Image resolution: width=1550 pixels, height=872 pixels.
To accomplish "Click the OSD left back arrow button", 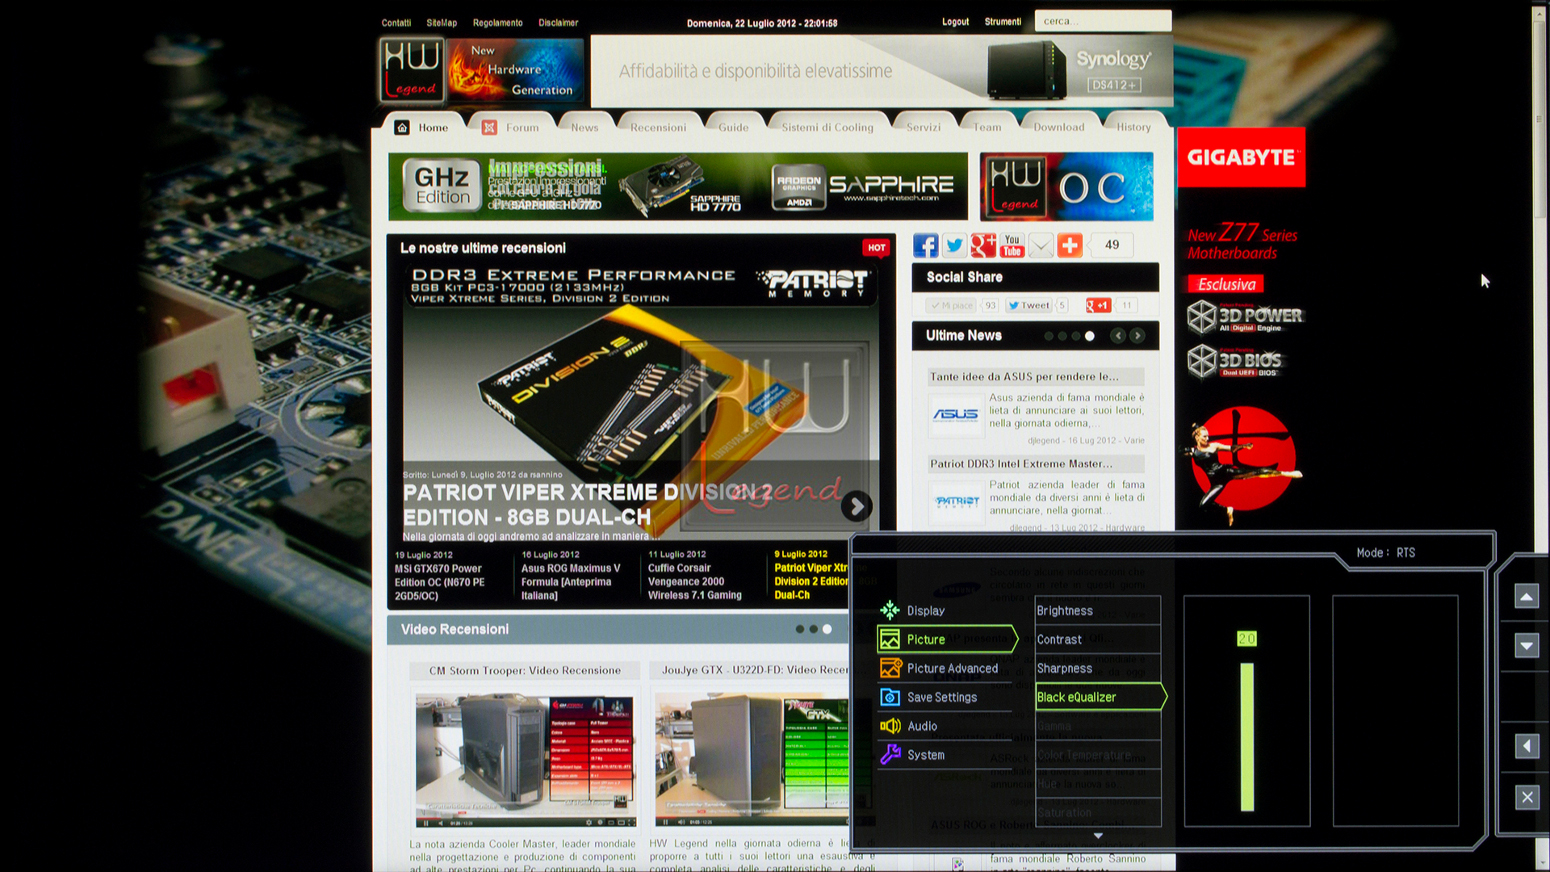I will click(x=1526, y=746).
